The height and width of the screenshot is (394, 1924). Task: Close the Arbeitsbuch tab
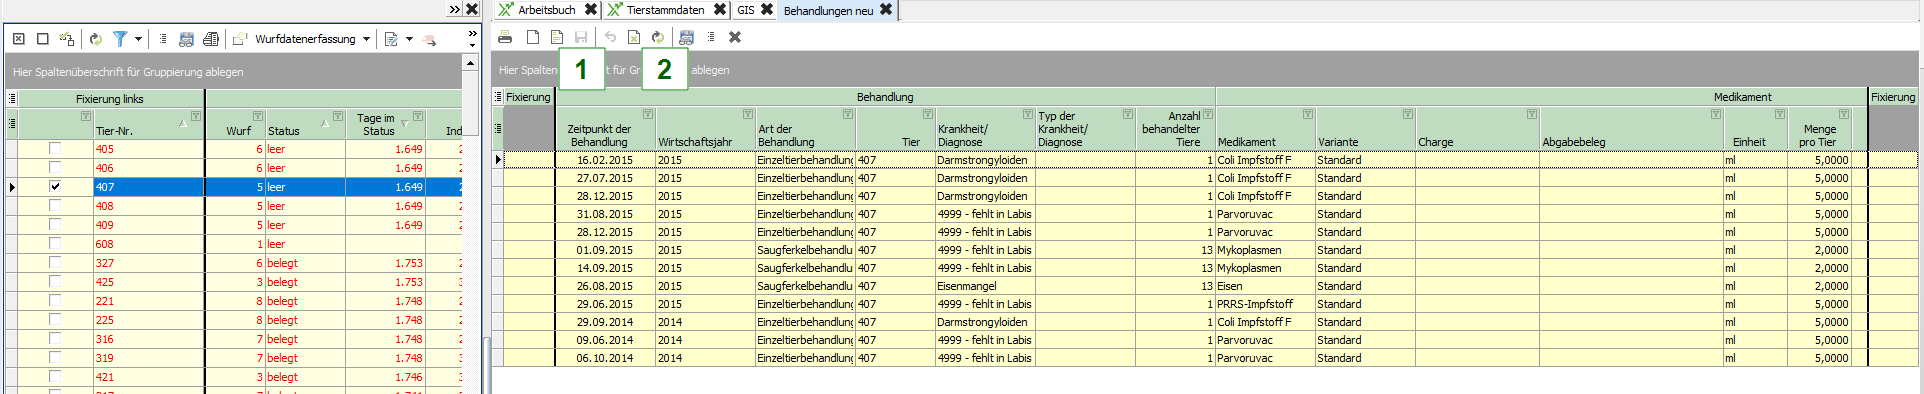(591, 9)
